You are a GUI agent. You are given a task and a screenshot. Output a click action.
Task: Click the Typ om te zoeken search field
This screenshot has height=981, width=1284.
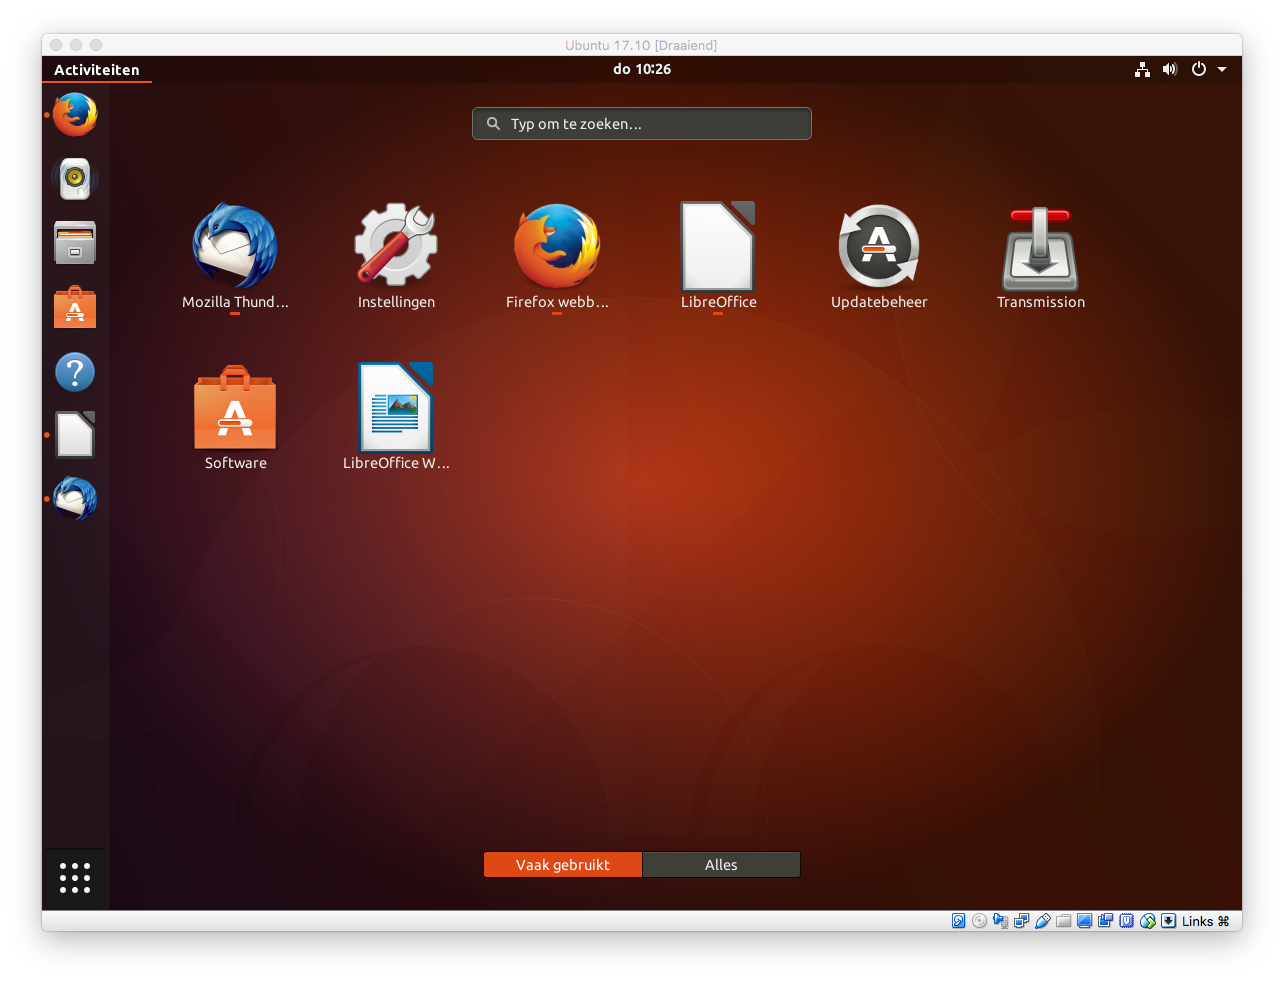(642, 124)
